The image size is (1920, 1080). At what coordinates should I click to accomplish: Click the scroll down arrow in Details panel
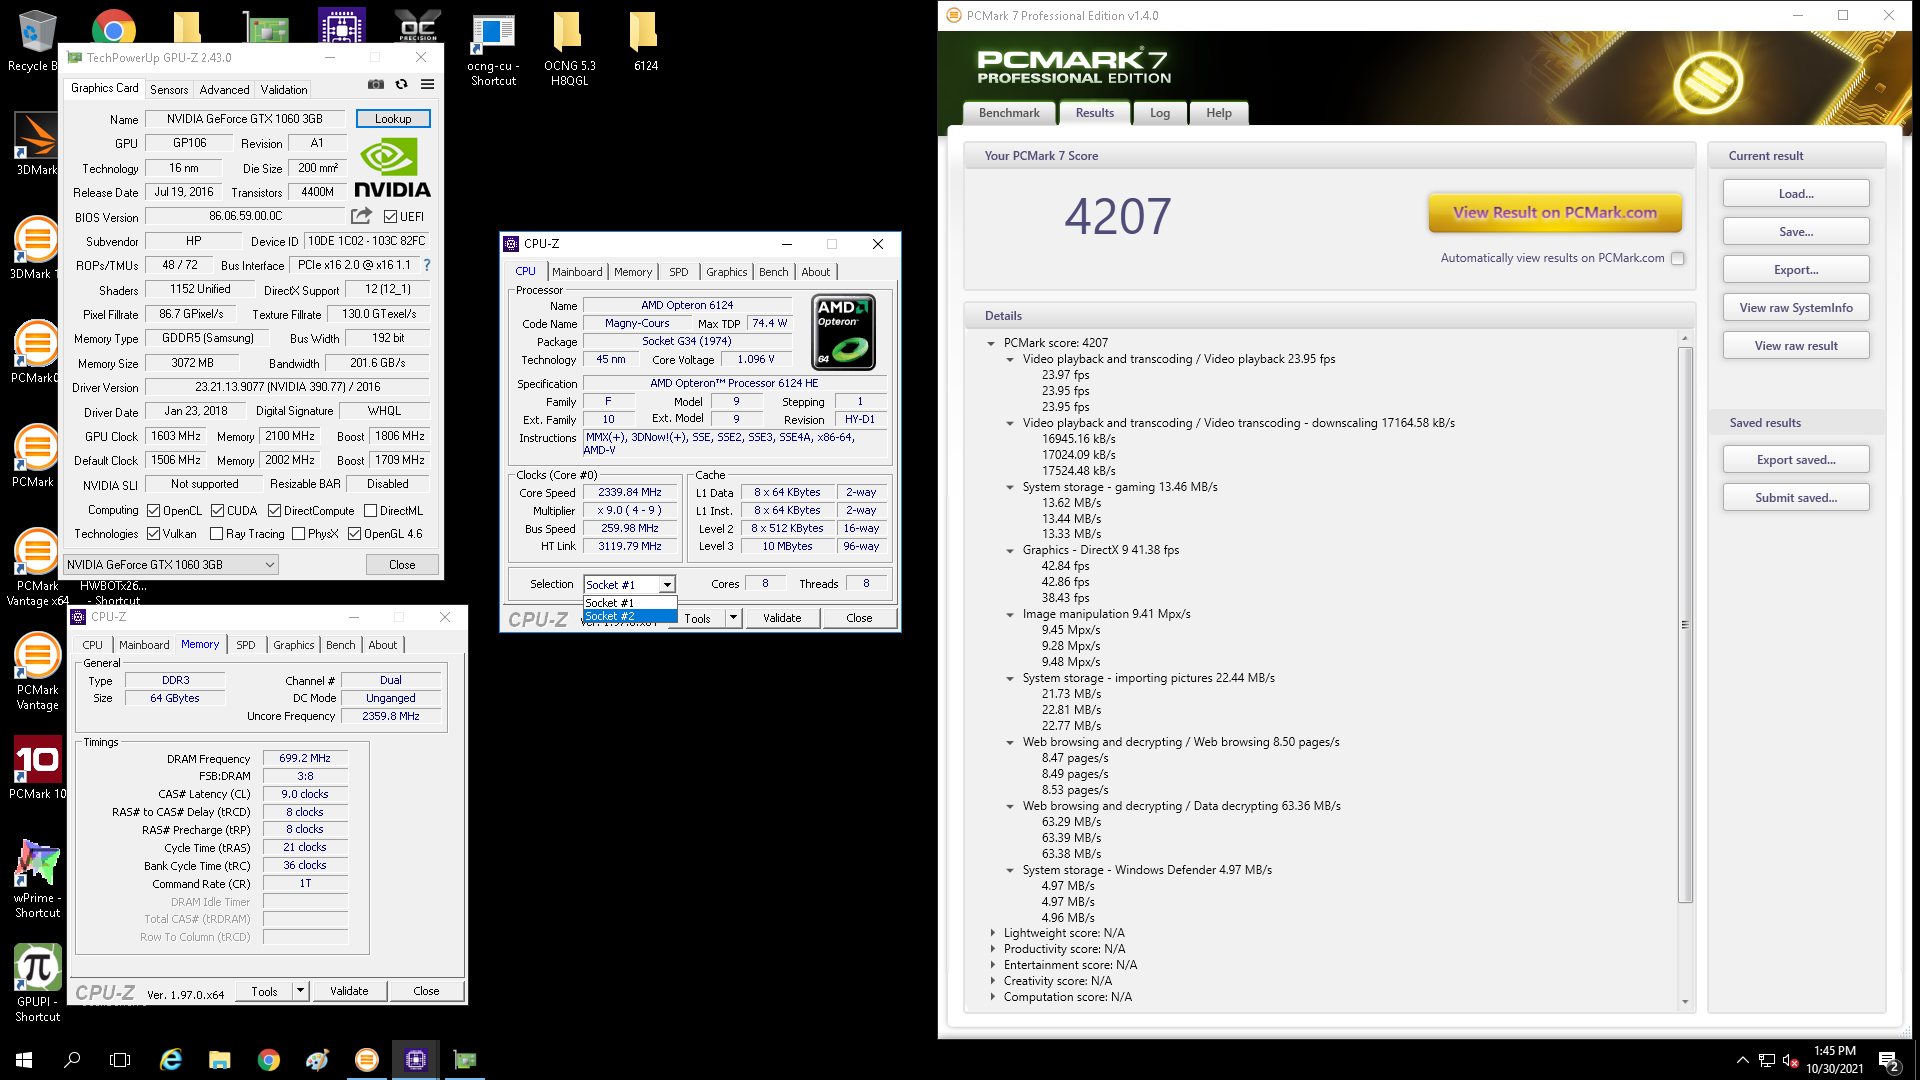tap(1685, 1001)
